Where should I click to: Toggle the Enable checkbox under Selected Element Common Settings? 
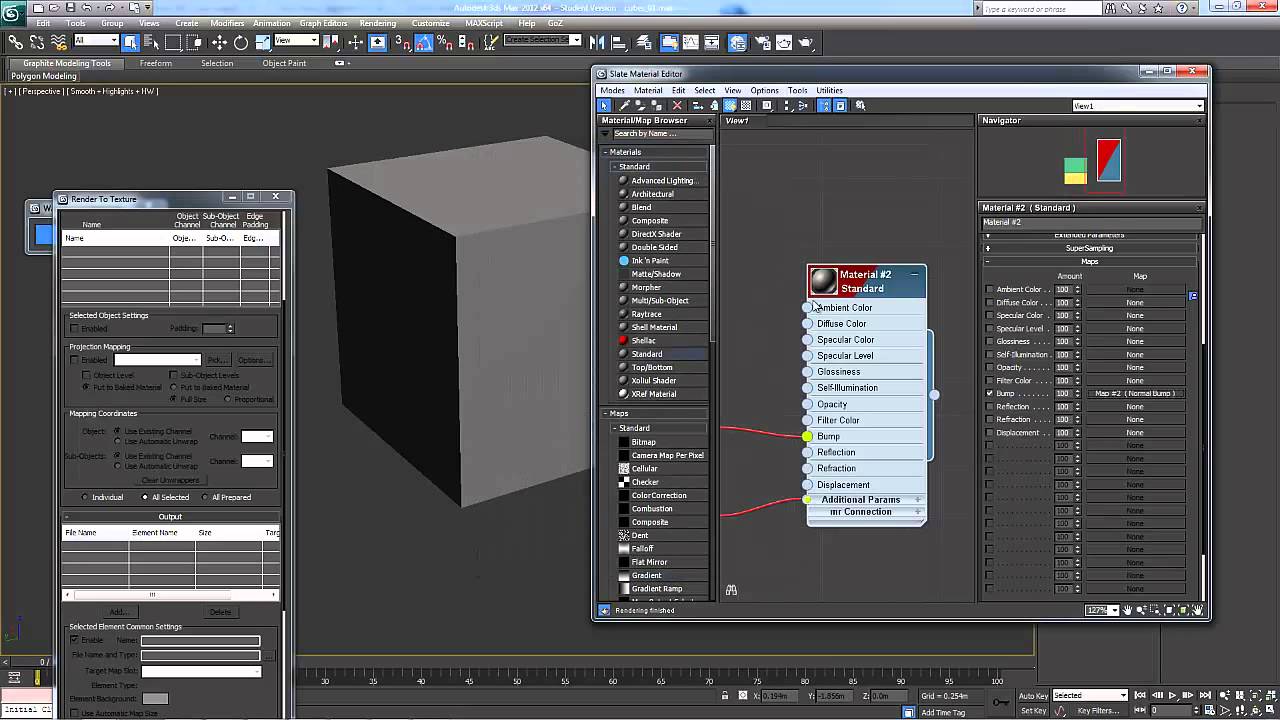coord(74,640)
